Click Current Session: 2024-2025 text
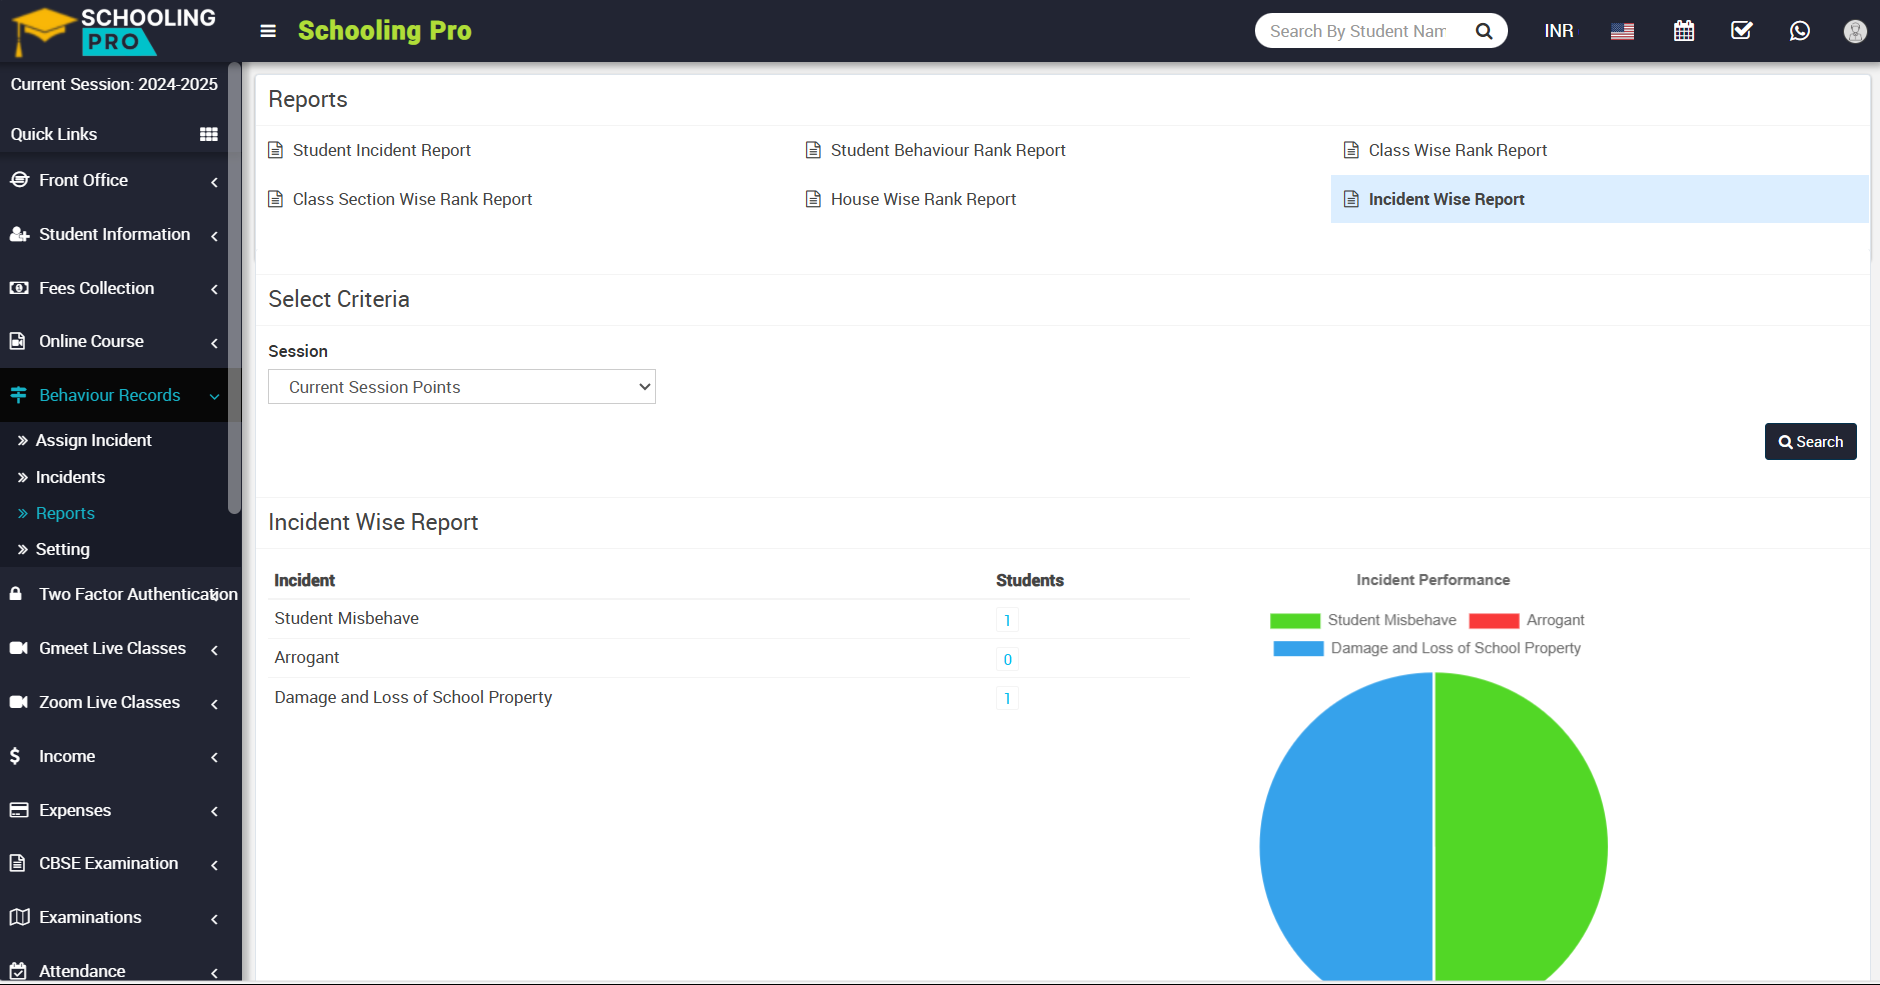Screen dimensions: 1880x985 point(114,84)
